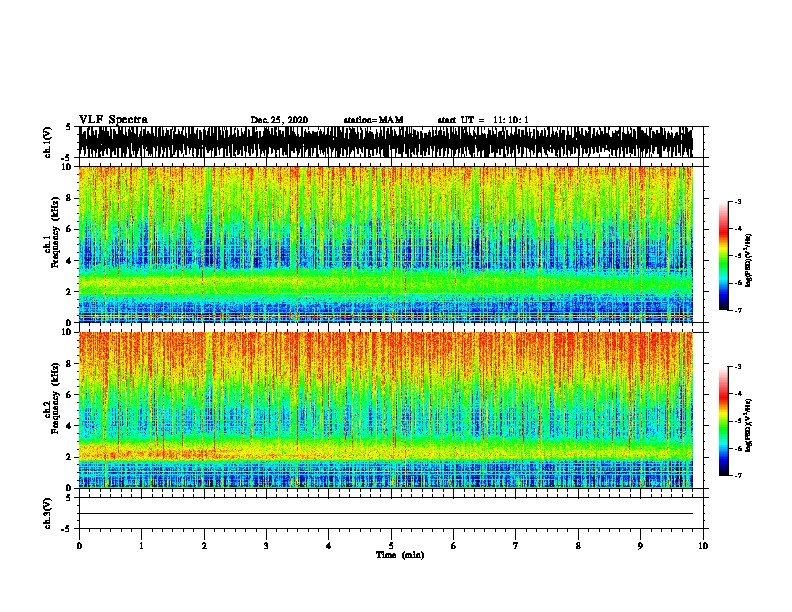The width and height of the screenshot is (792, 612).
Task: Click the ch.1 color scale log(PSD) unit label
Action: point(748,261)
